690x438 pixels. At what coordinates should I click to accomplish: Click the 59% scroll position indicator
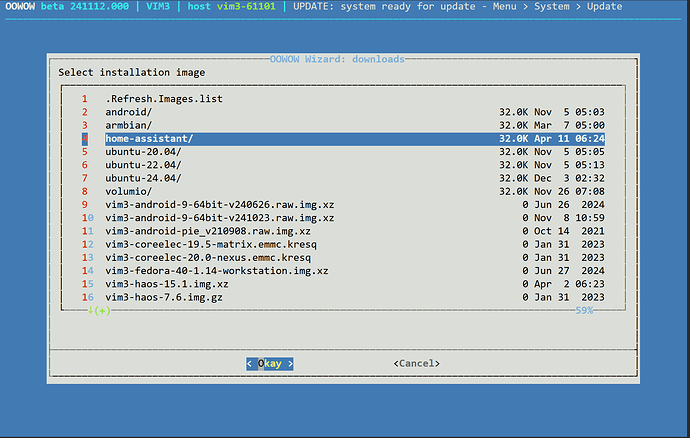pos(584,310)
